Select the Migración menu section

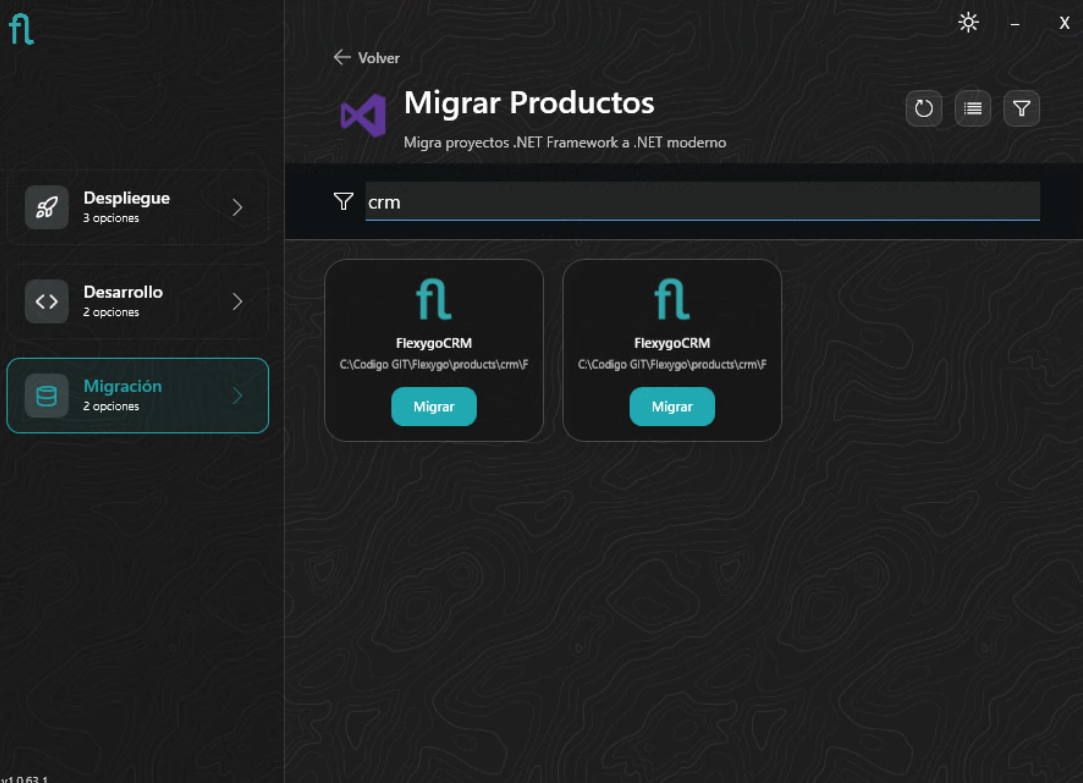[137, 396]
